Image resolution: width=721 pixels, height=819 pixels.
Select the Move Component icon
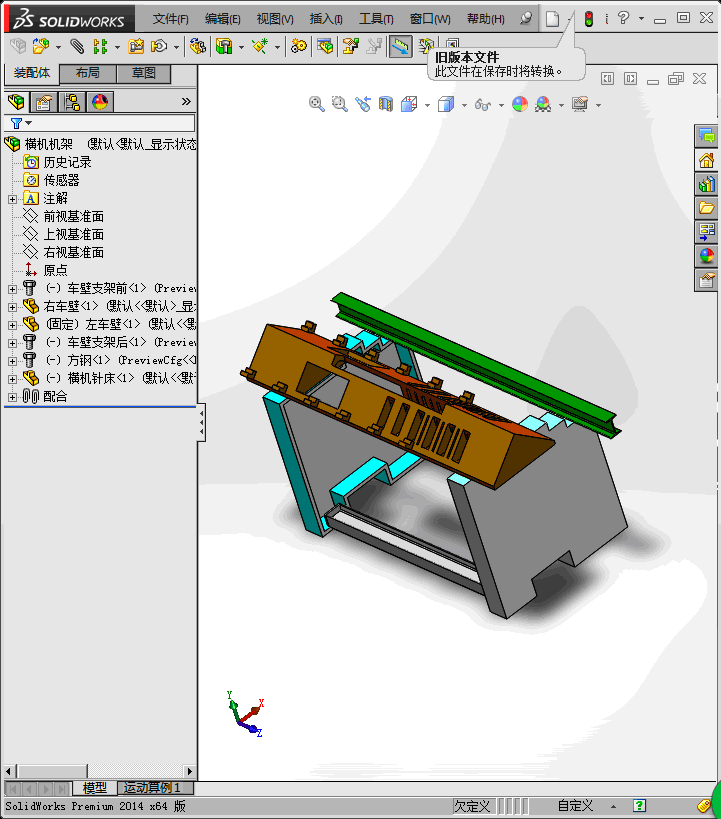(159, 46)
